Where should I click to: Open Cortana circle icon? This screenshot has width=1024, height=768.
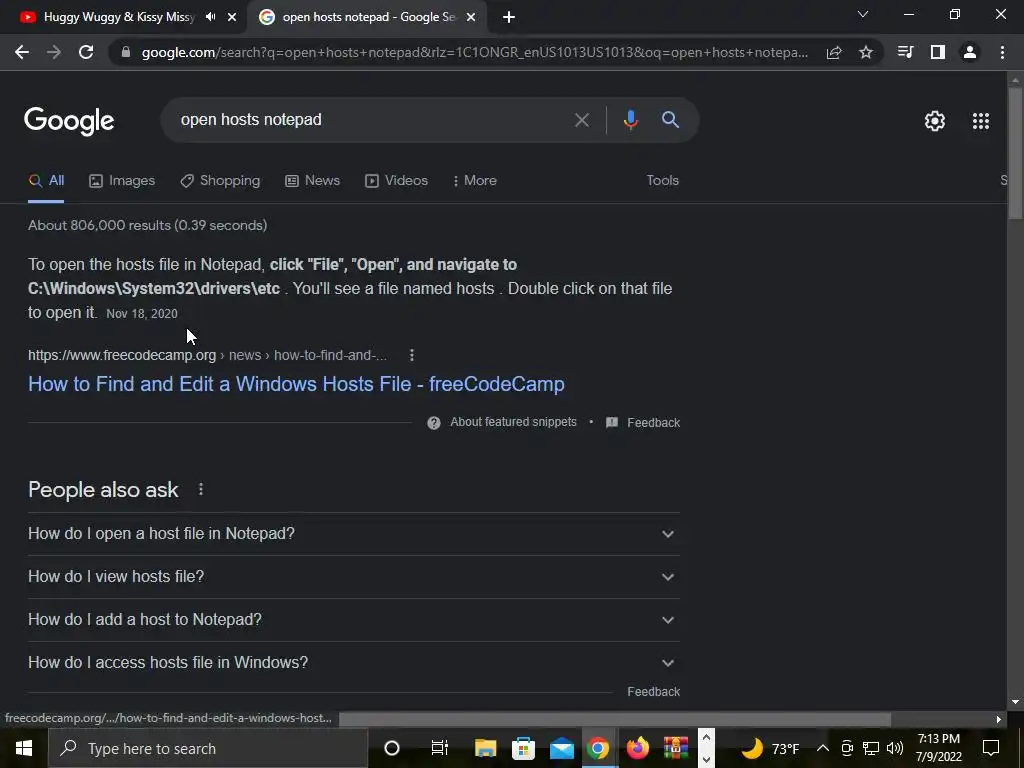pos(392,748)
